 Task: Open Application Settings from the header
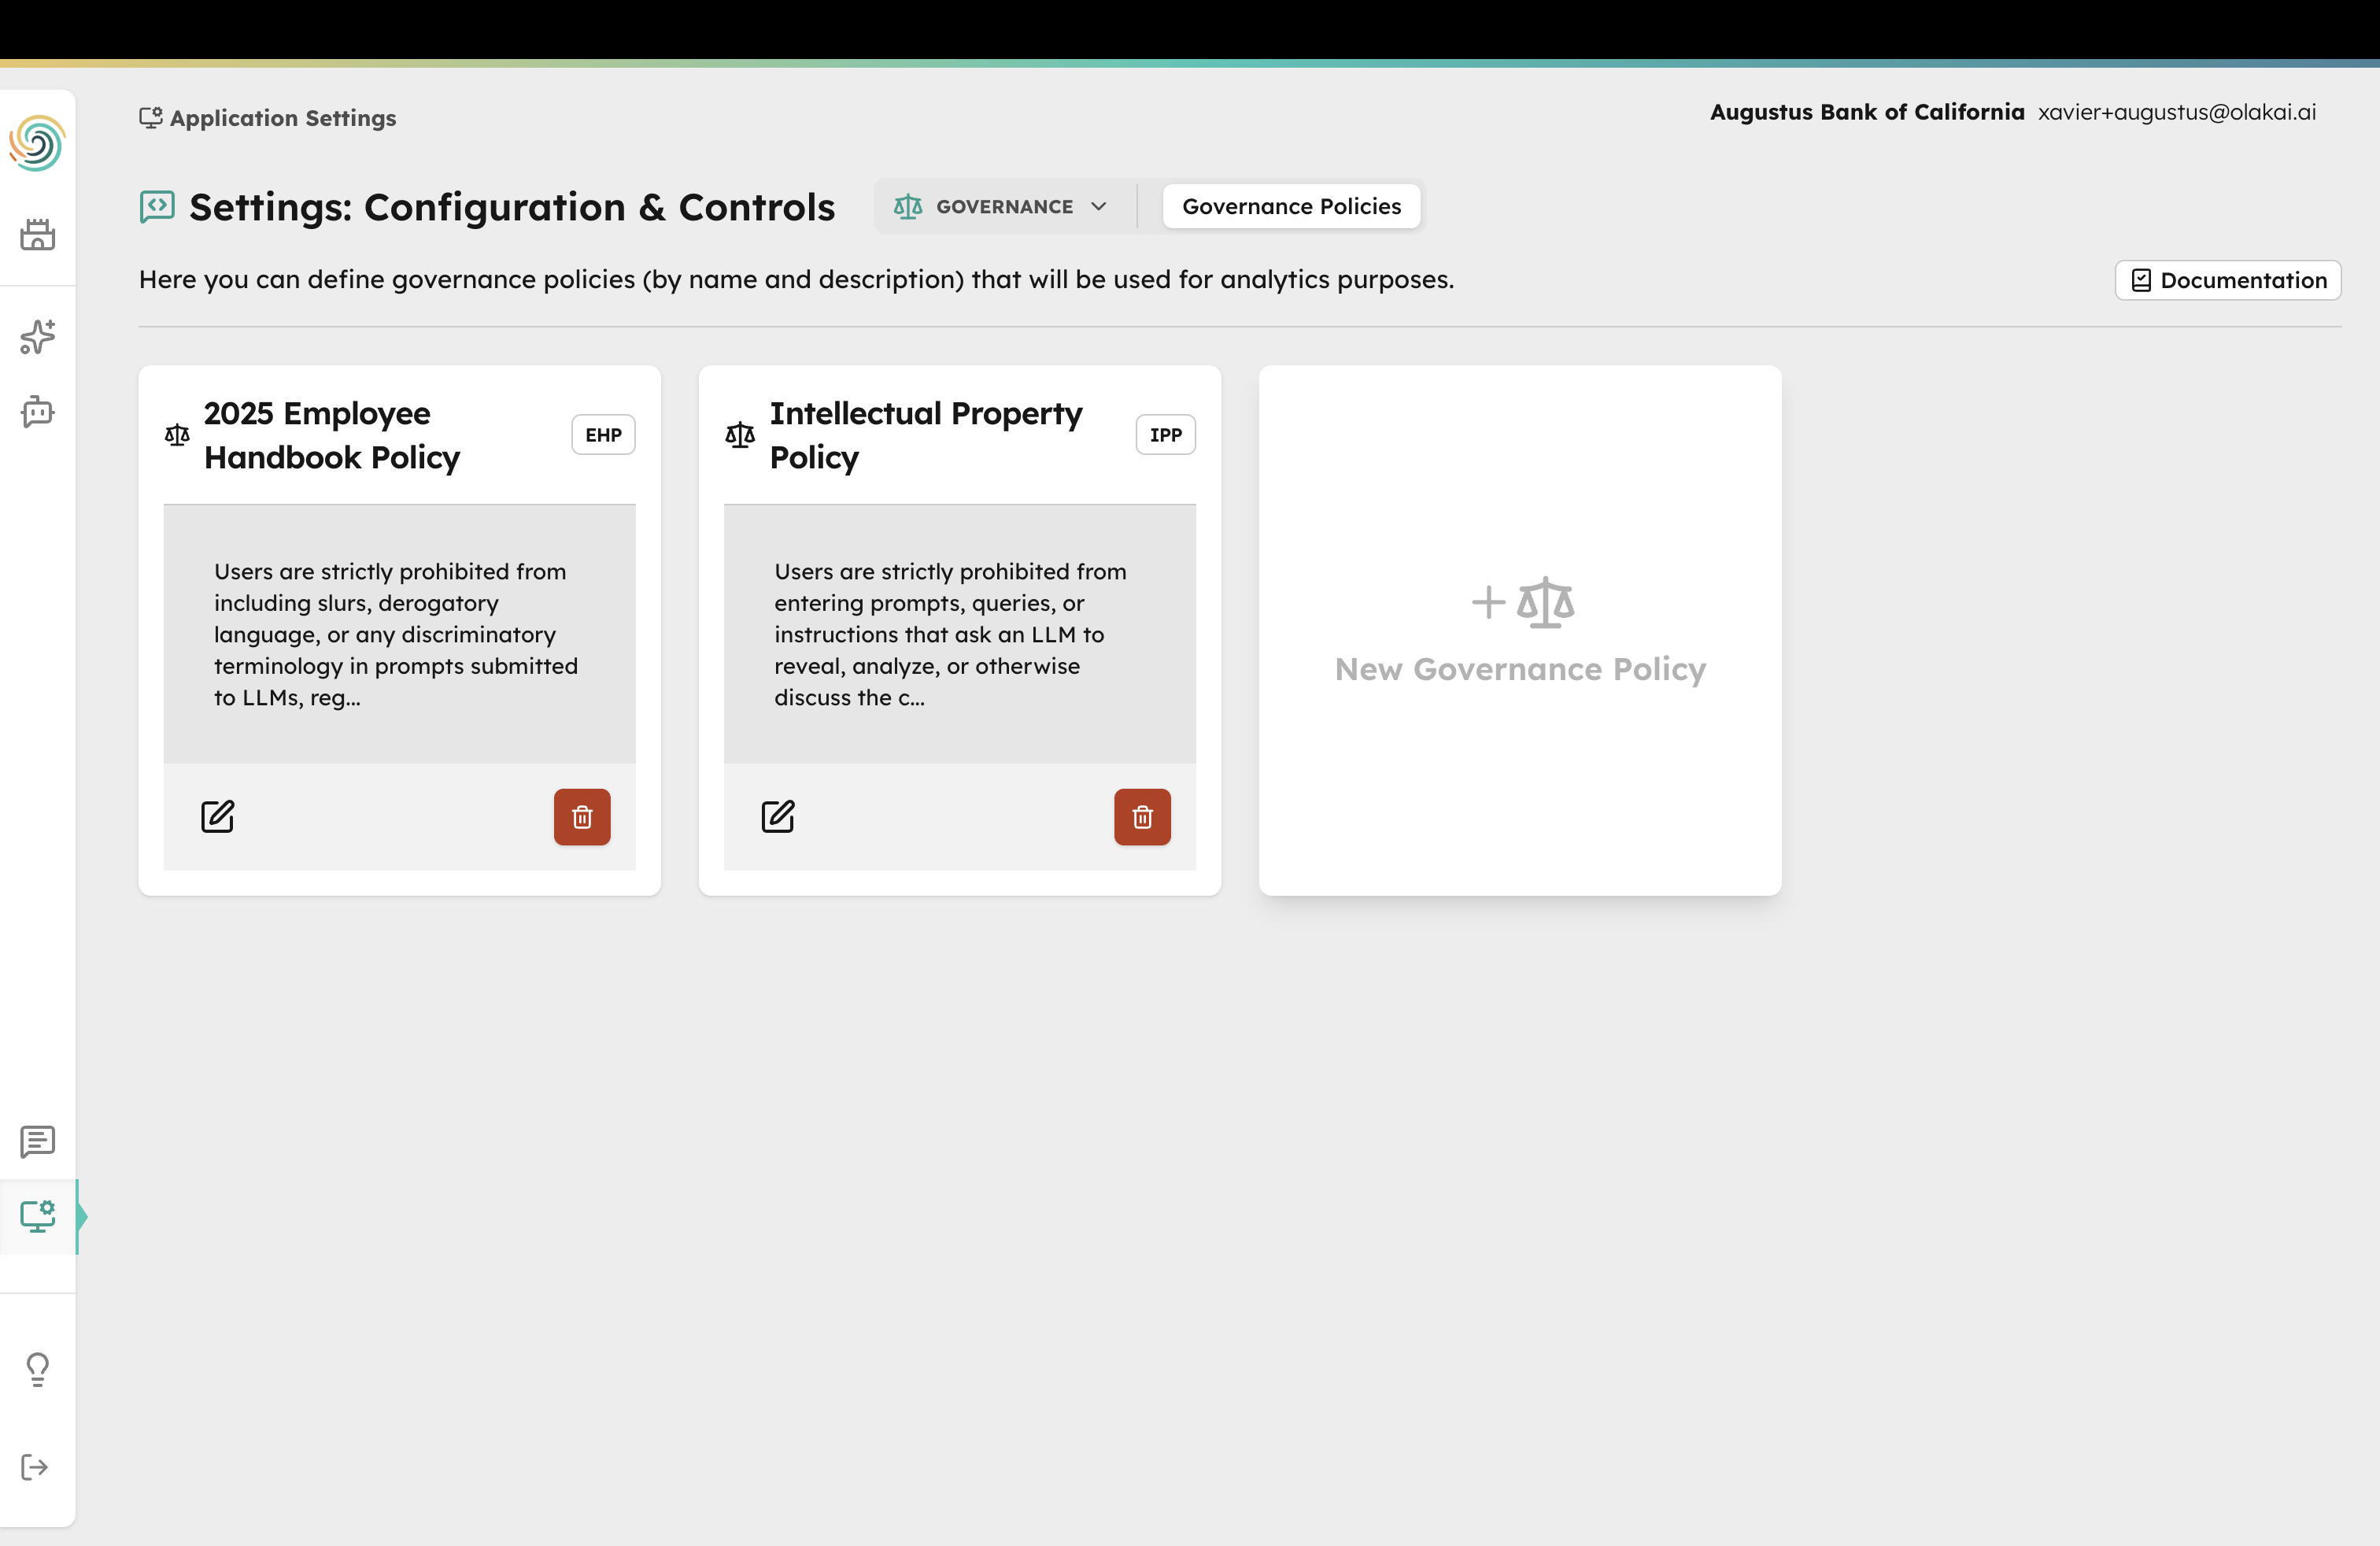click(267, 117)
